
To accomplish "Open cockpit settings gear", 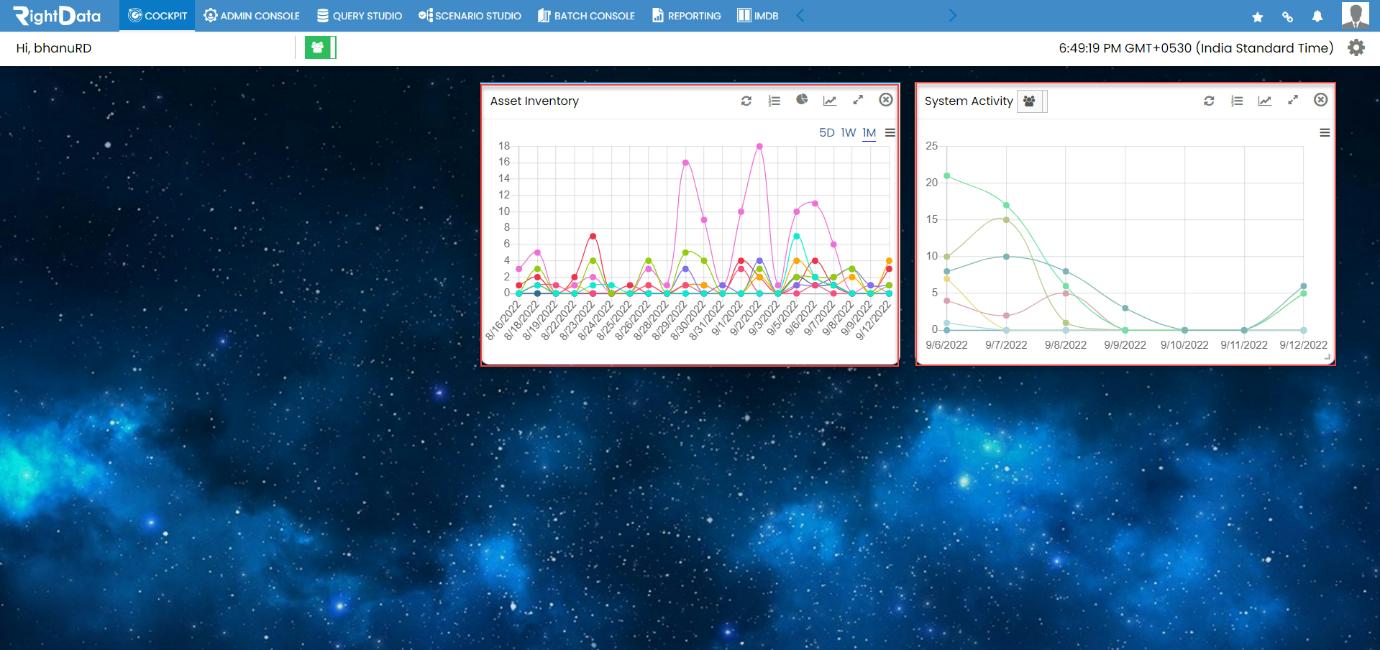I will 1356,47.
